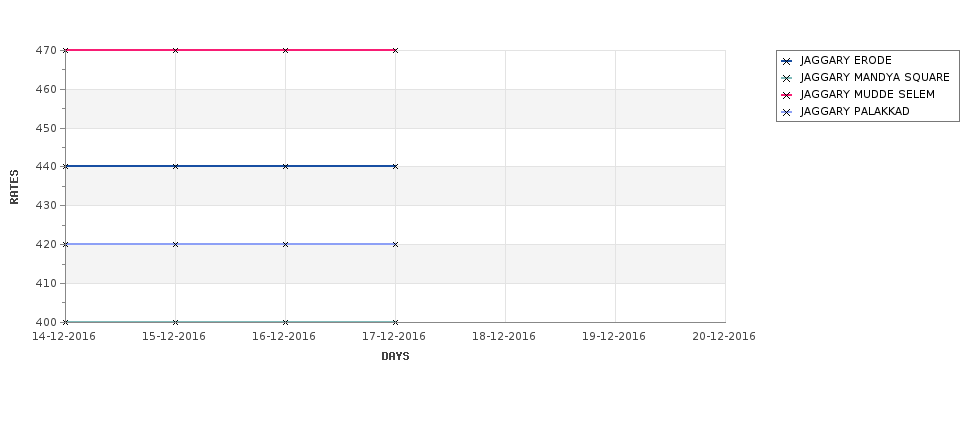
Task: Click the JAGGARY PALAKKAD legend marker icon
Action: pyautogui.click(x=787, y=113)
